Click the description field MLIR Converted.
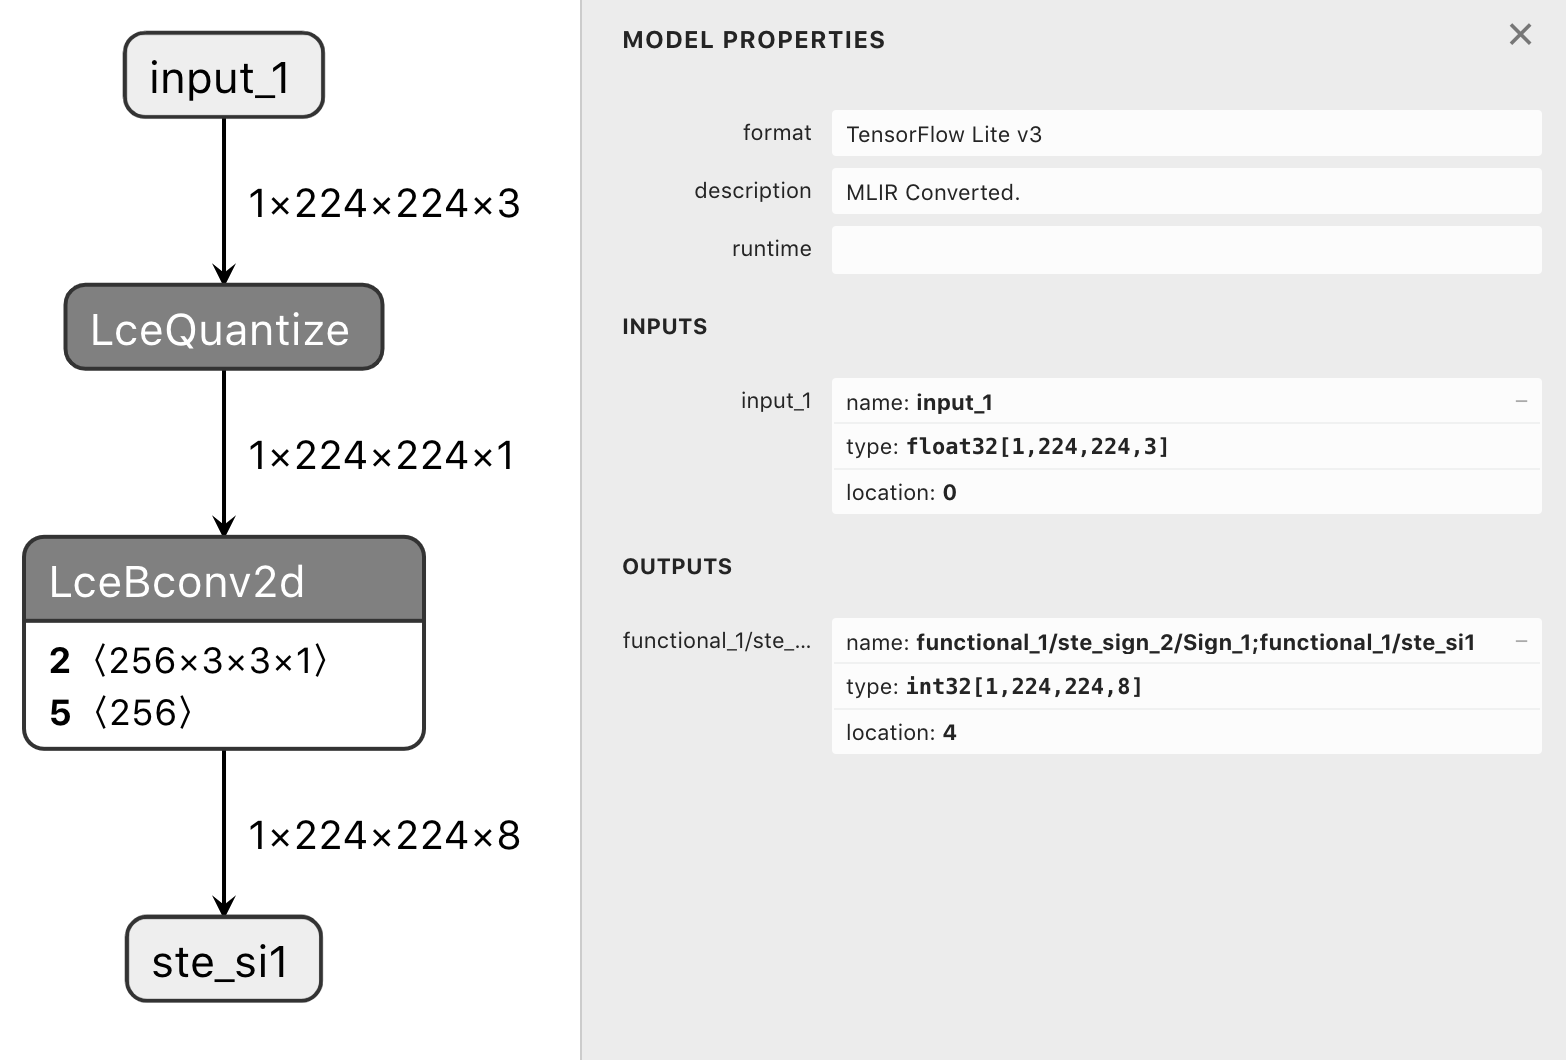The width and height of the screenshot is (1566, 1060). [1186, 192]
